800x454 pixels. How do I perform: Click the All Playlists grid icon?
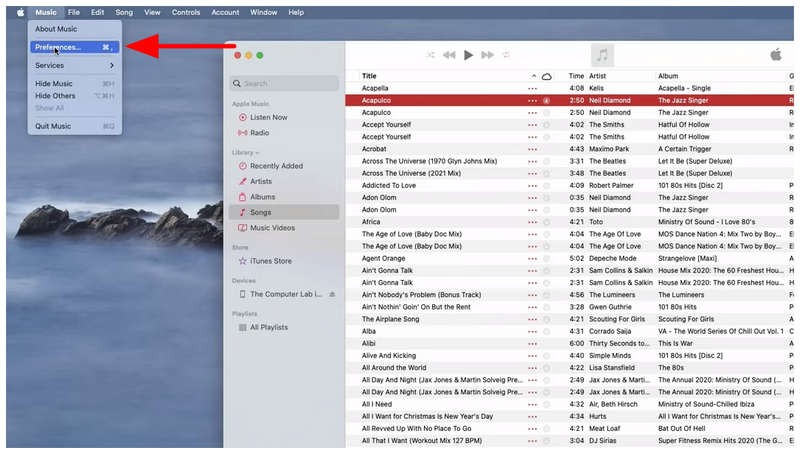pos(242,327)
